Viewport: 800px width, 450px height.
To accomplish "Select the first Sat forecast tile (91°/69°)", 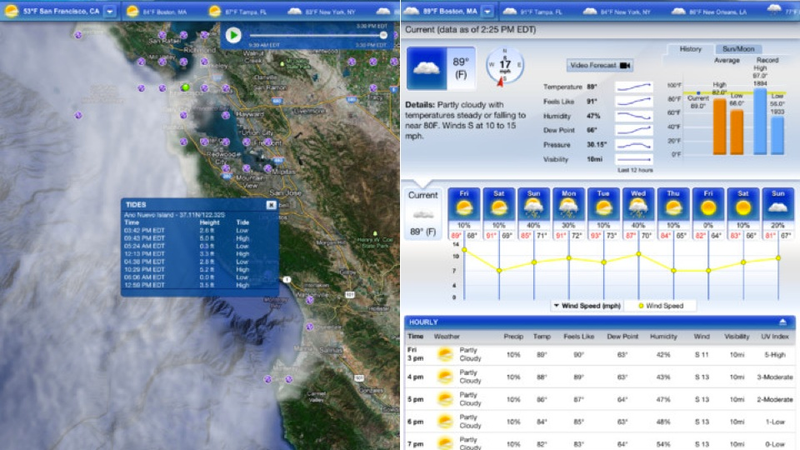I will tap(498, 214).
